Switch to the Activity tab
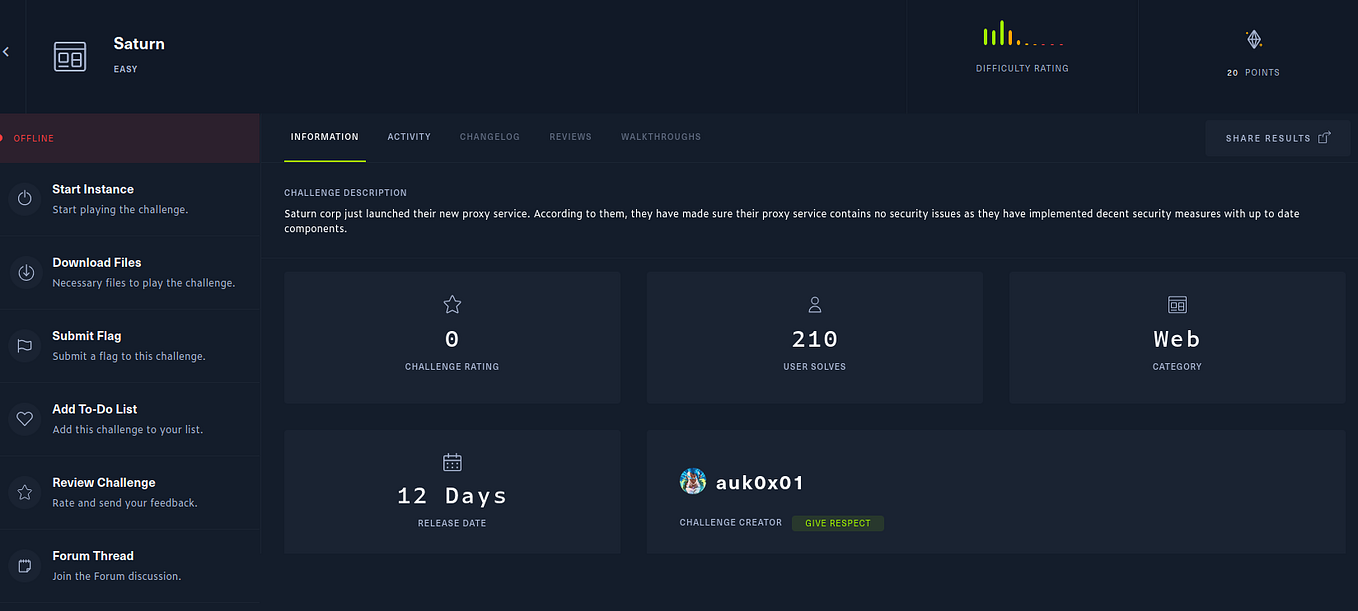 click(x=408, y=137)
